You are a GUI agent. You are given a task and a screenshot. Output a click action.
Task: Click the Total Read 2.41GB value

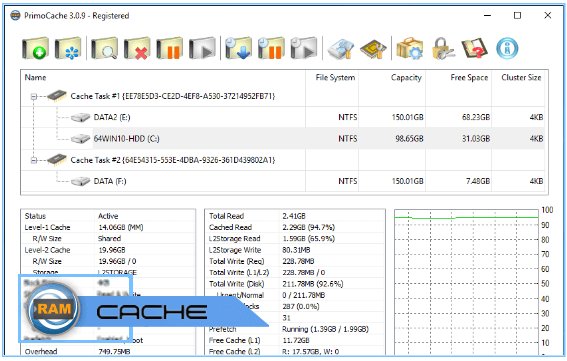click(294, 216)
